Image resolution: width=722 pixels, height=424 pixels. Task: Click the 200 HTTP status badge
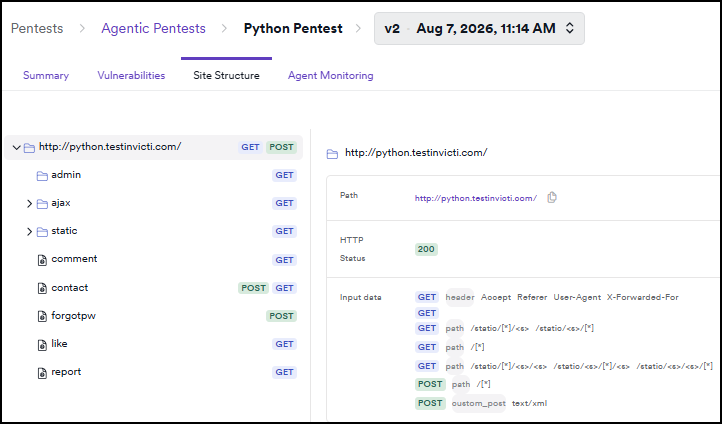[426, 250]
